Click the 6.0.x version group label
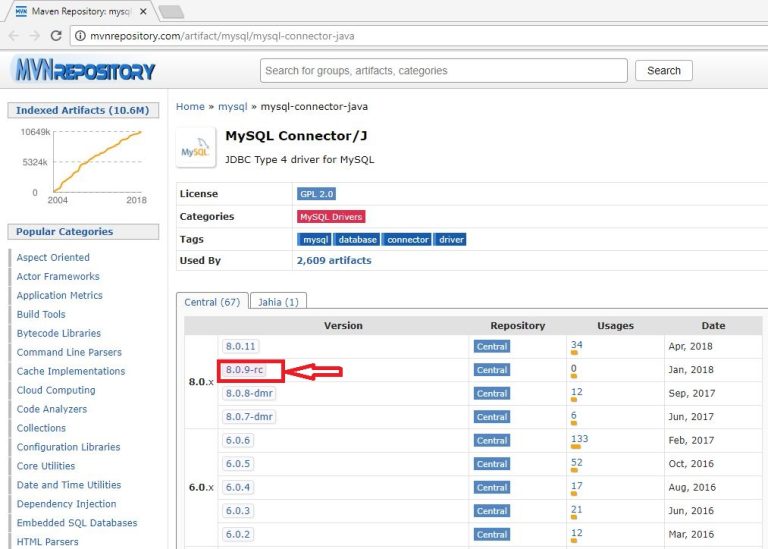The width and height of the screenshot is (768, 549). click(201, 487)
